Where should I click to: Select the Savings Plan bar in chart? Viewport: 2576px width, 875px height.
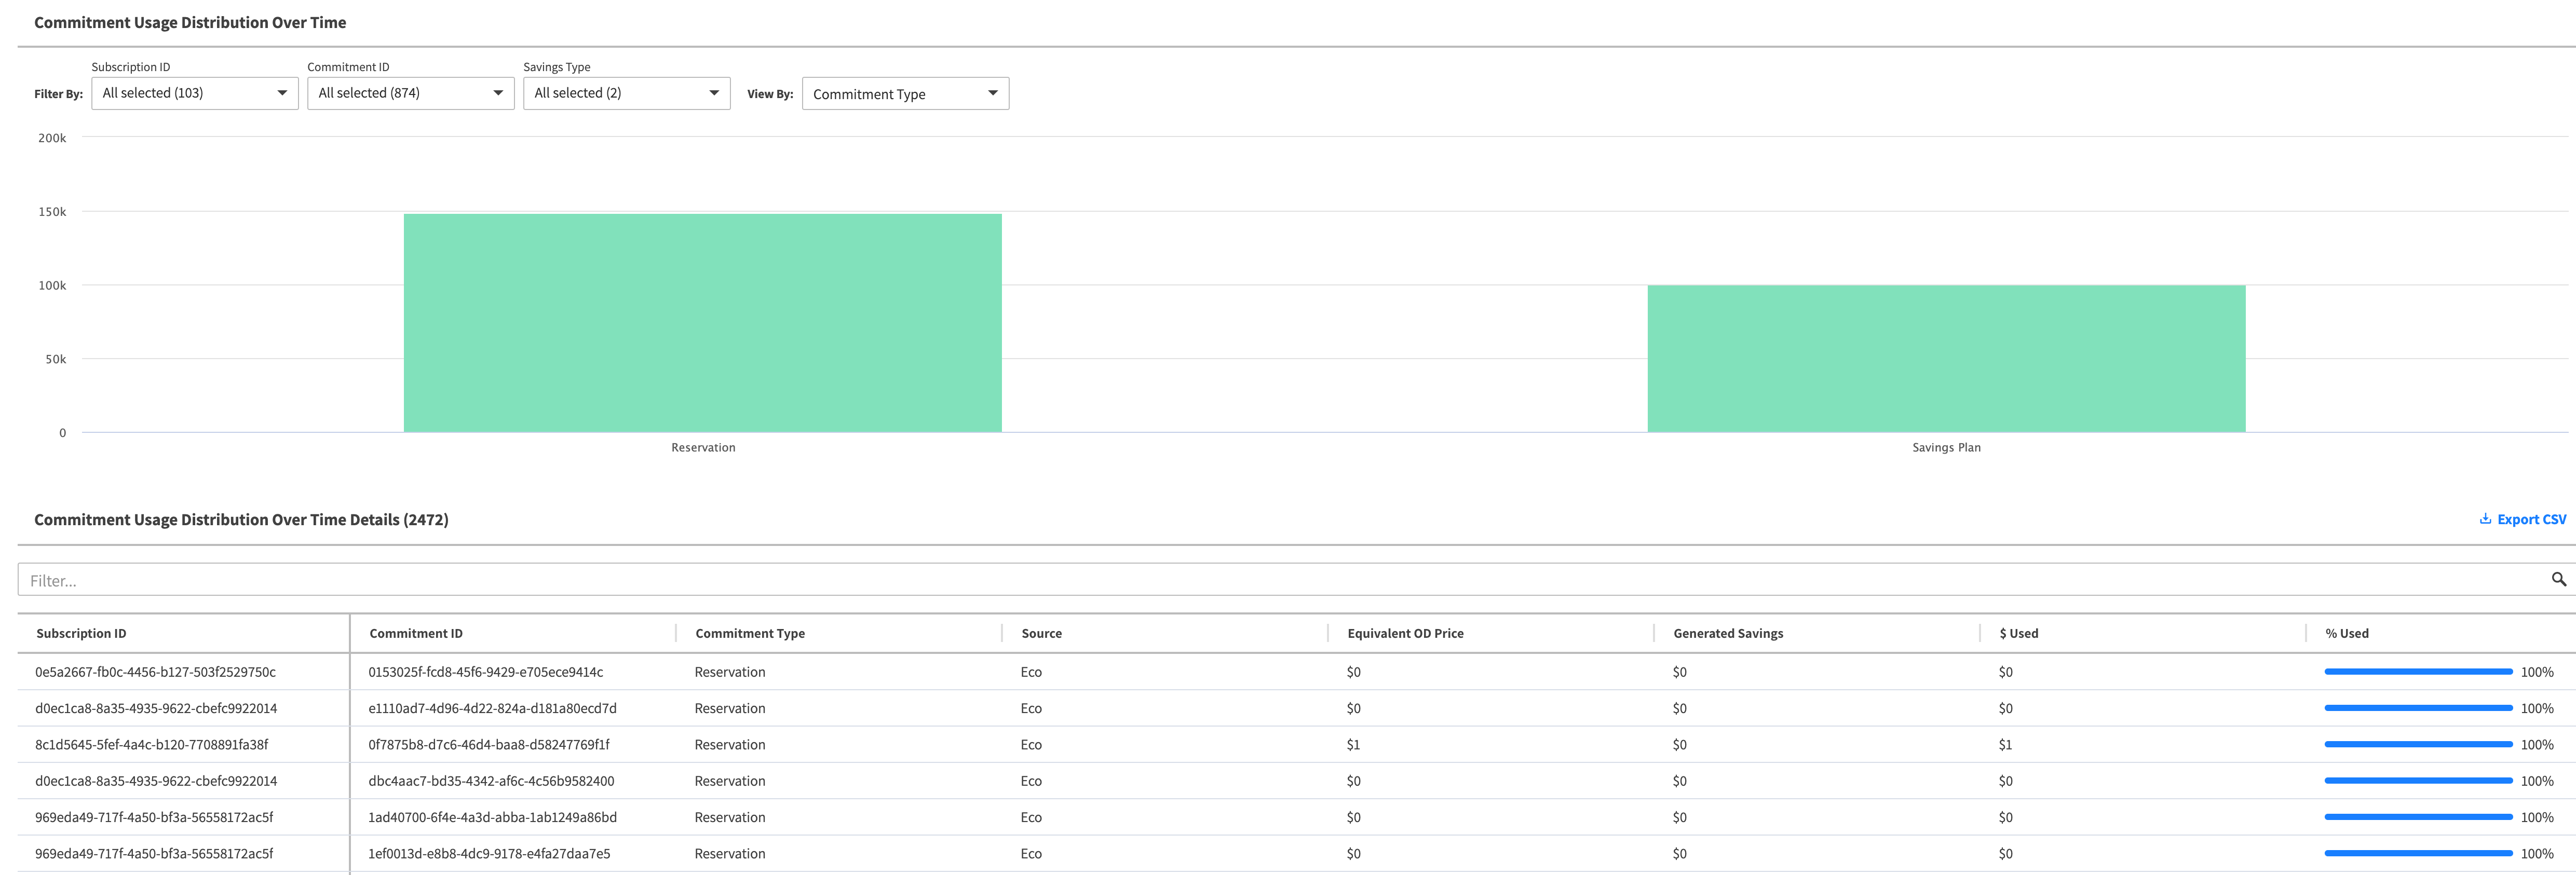point(1945,359)
